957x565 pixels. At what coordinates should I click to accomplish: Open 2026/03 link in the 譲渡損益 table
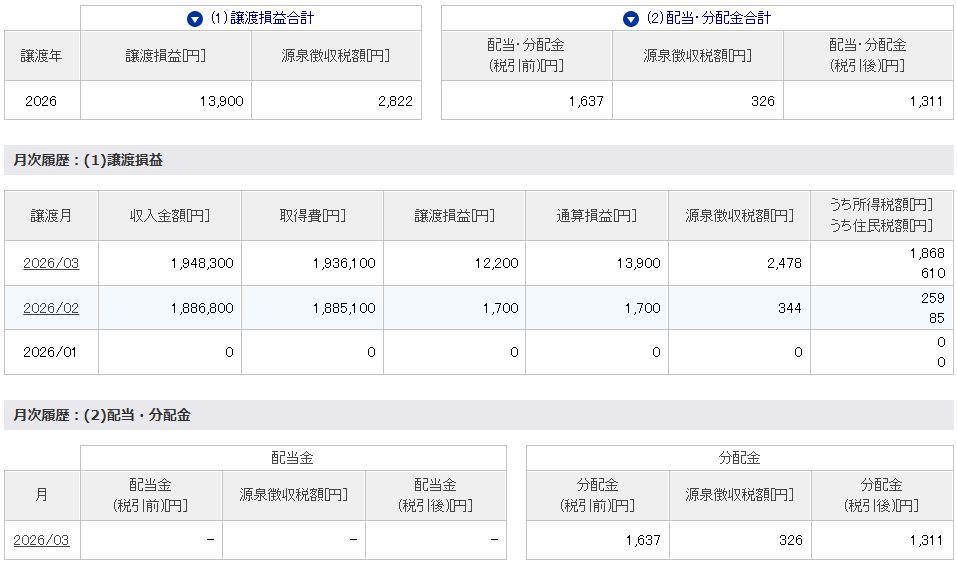click(x=51, y=263)
